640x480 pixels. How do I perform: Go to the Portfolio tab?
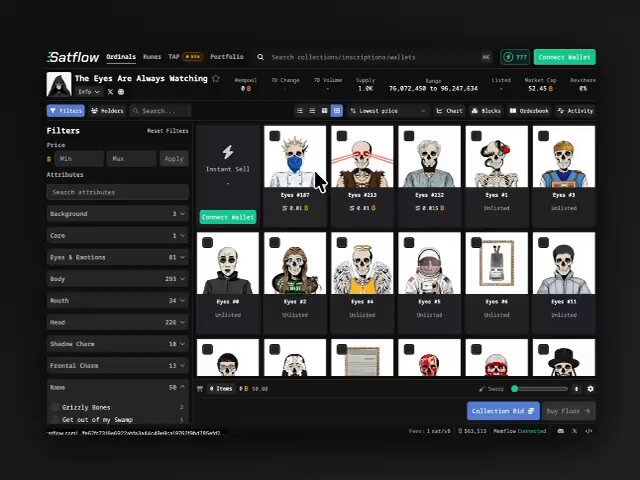click(227, 57)
